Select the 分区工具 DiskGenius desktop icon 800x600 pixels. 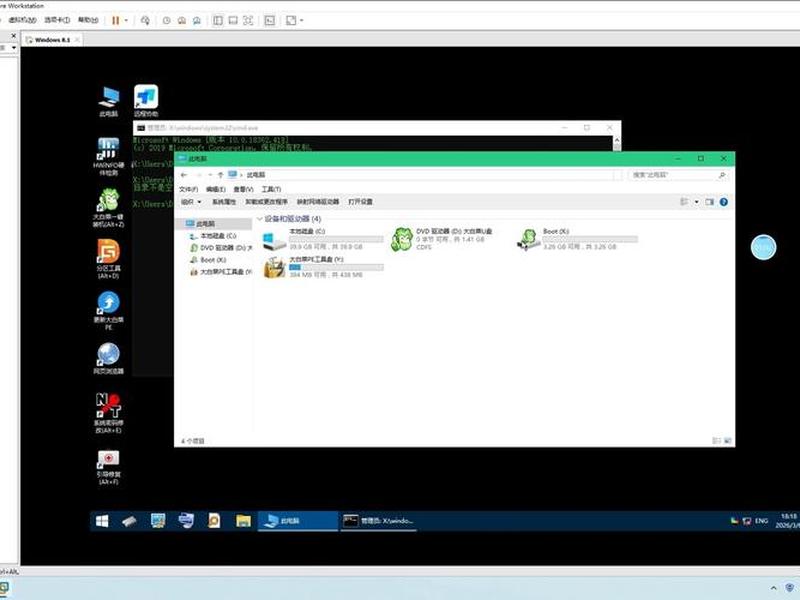pyautogui.click(x=109, y=259)
